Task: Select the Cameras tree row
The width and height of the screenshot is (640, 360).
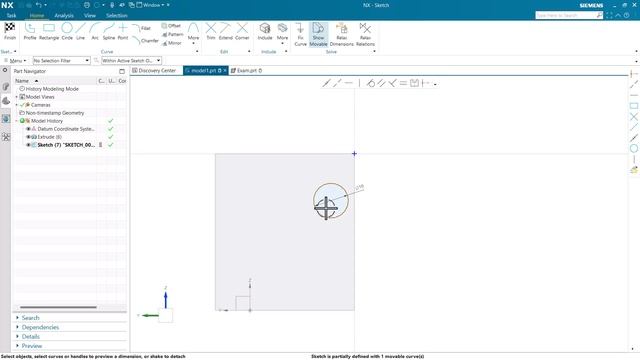Action: (x=40, y=105)
